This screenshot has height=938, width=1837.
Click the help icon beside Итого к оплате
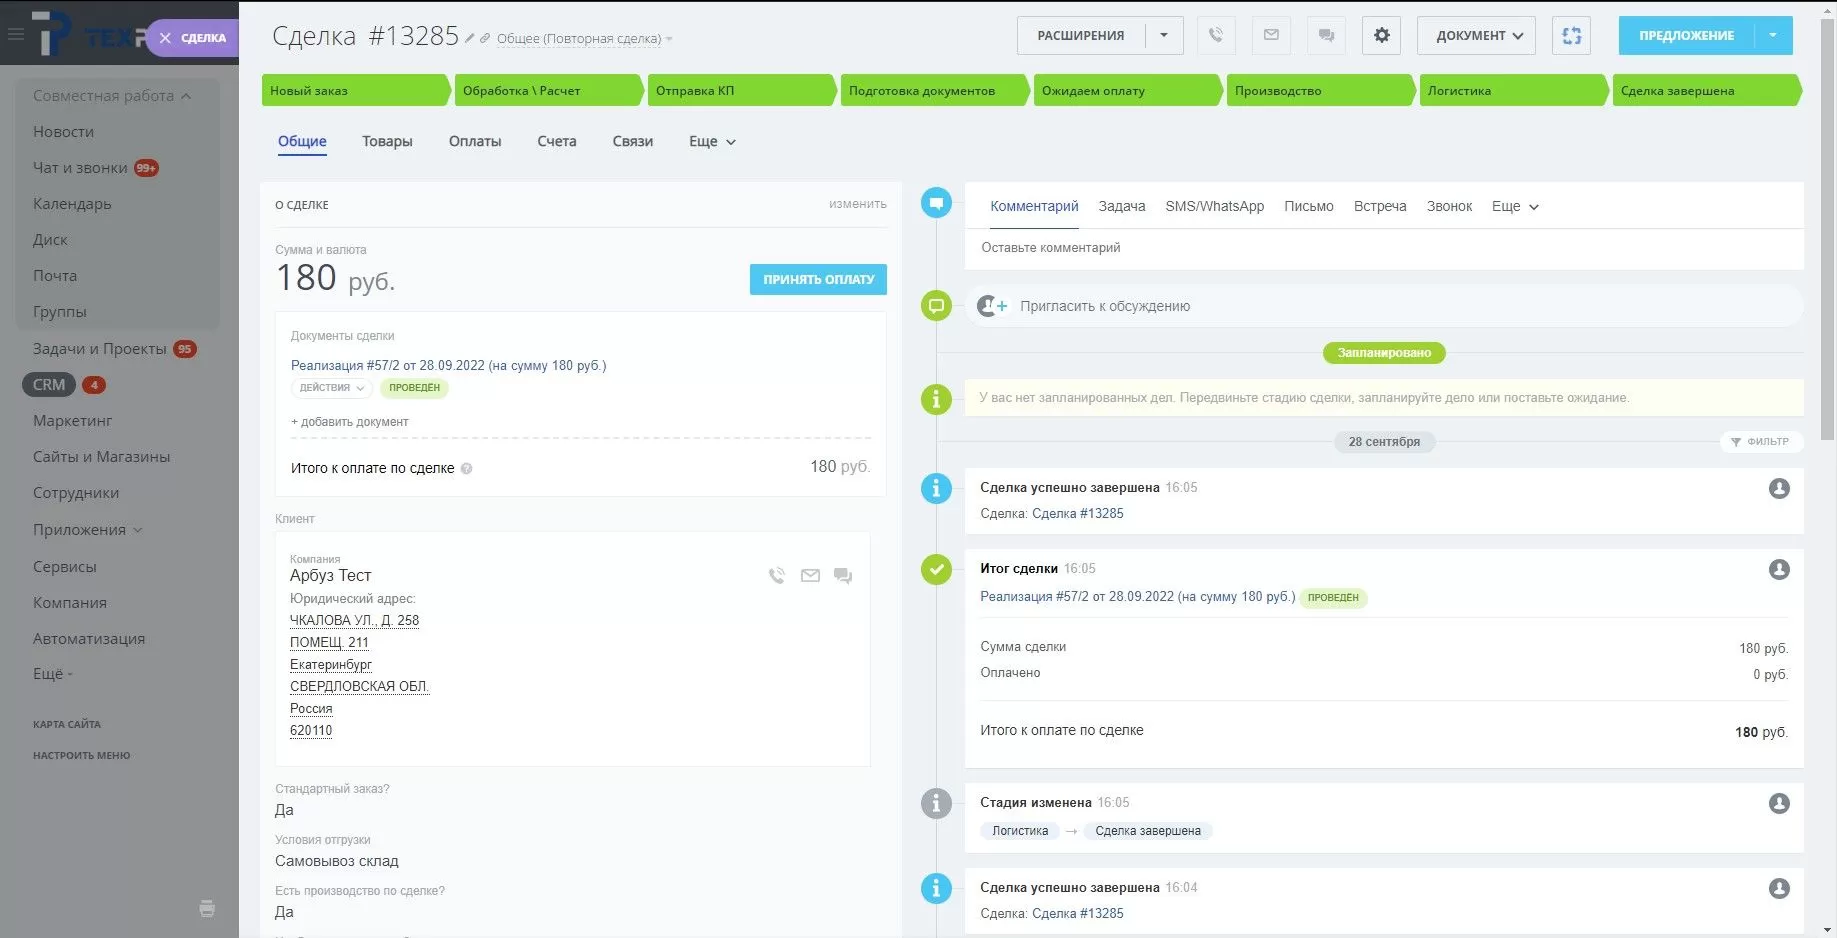tap(467, 469)
